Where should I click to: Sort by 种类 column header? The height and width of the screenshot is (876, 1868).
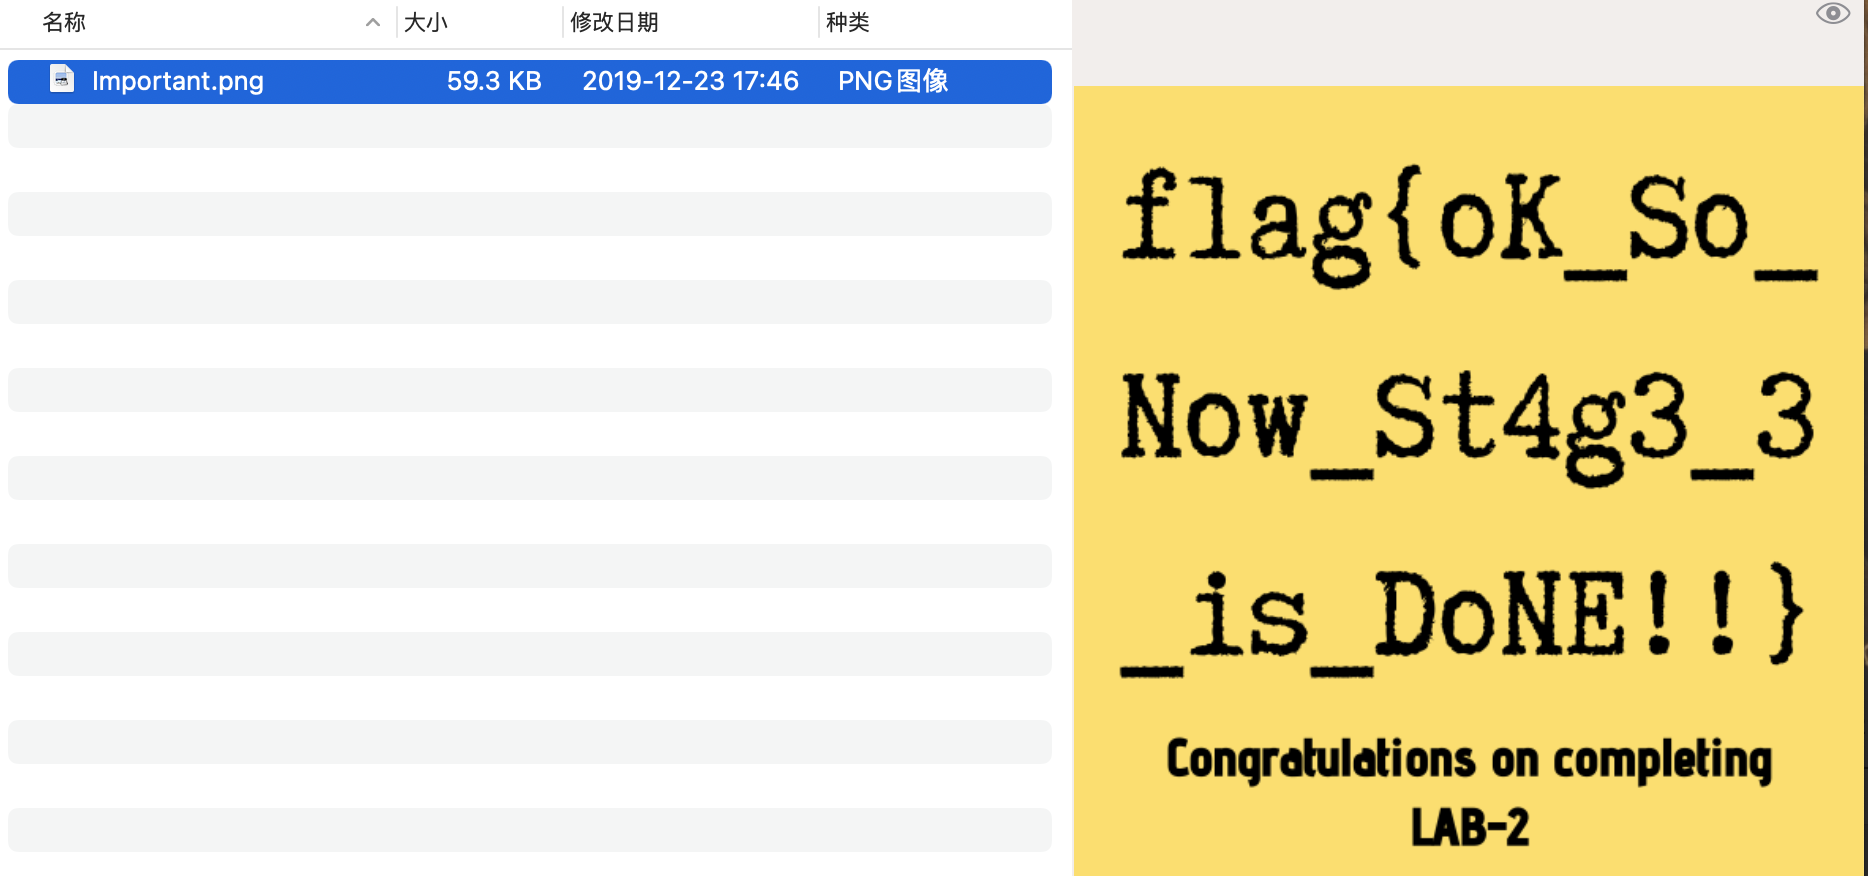tap(848, 22)
